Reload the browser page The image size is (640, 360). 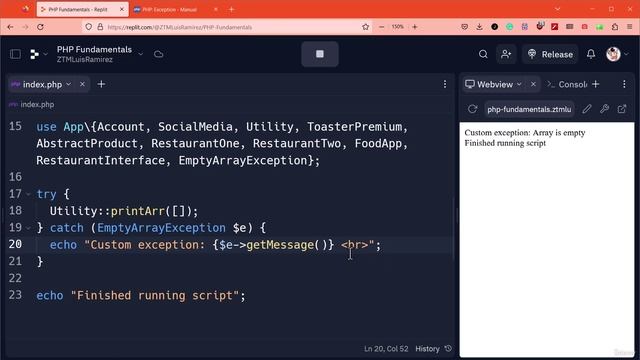(40, 27)
